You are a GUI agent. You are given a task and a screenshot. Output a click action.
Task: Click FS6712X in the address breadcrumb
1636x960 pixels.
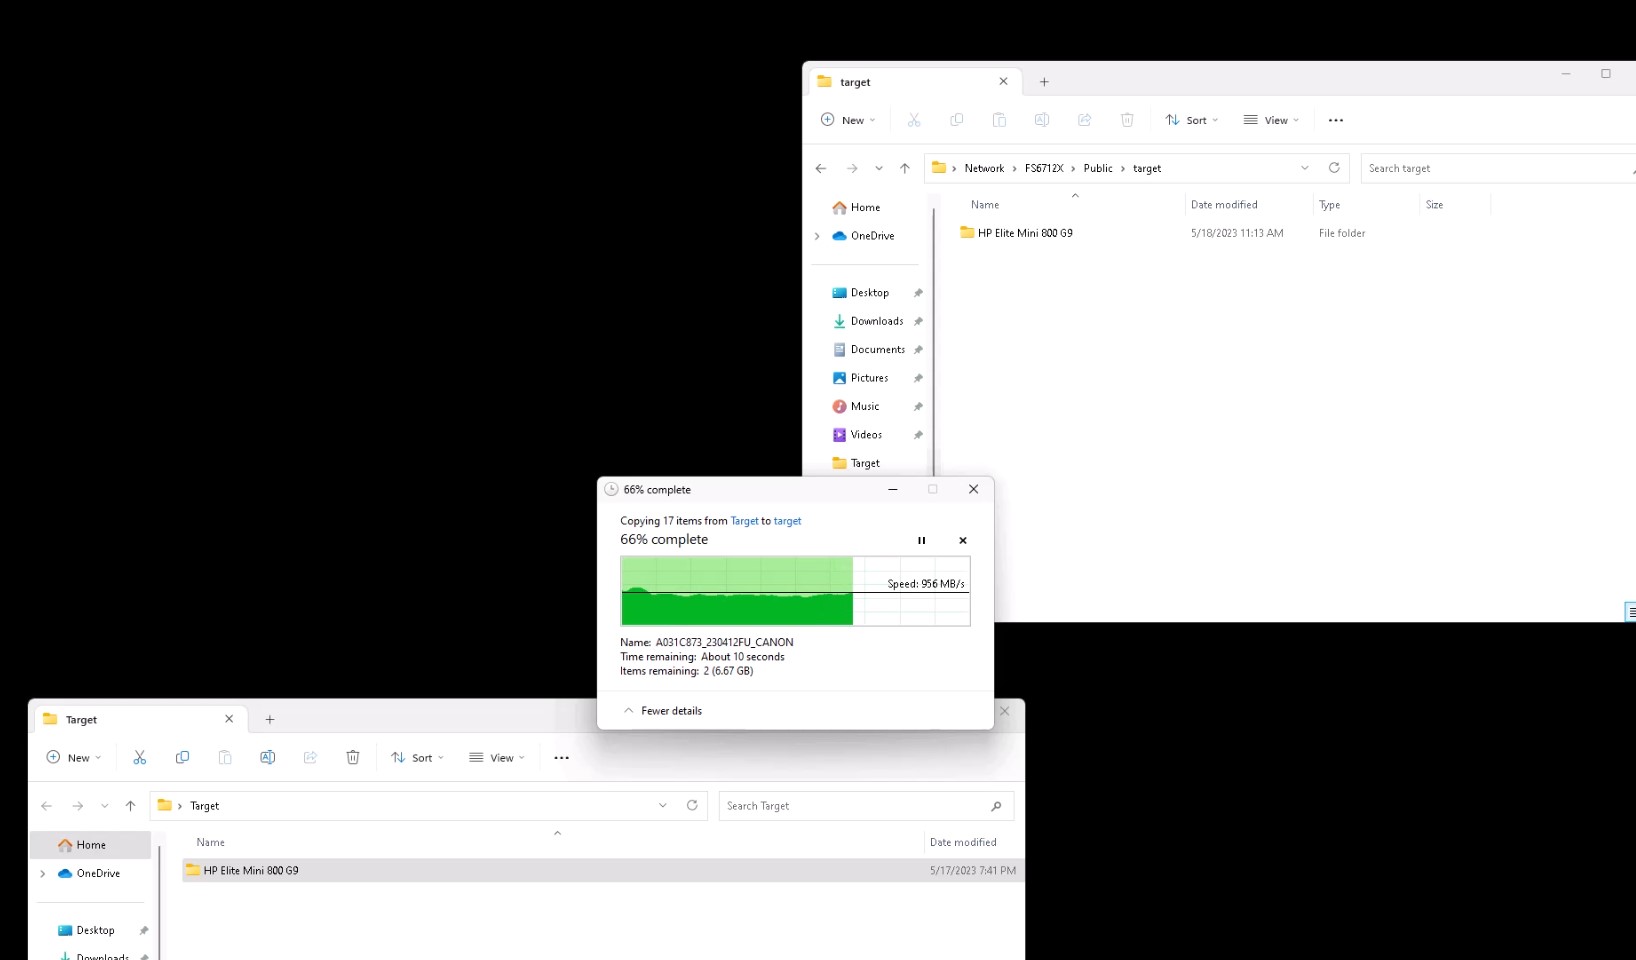[x=1044, y=168]
